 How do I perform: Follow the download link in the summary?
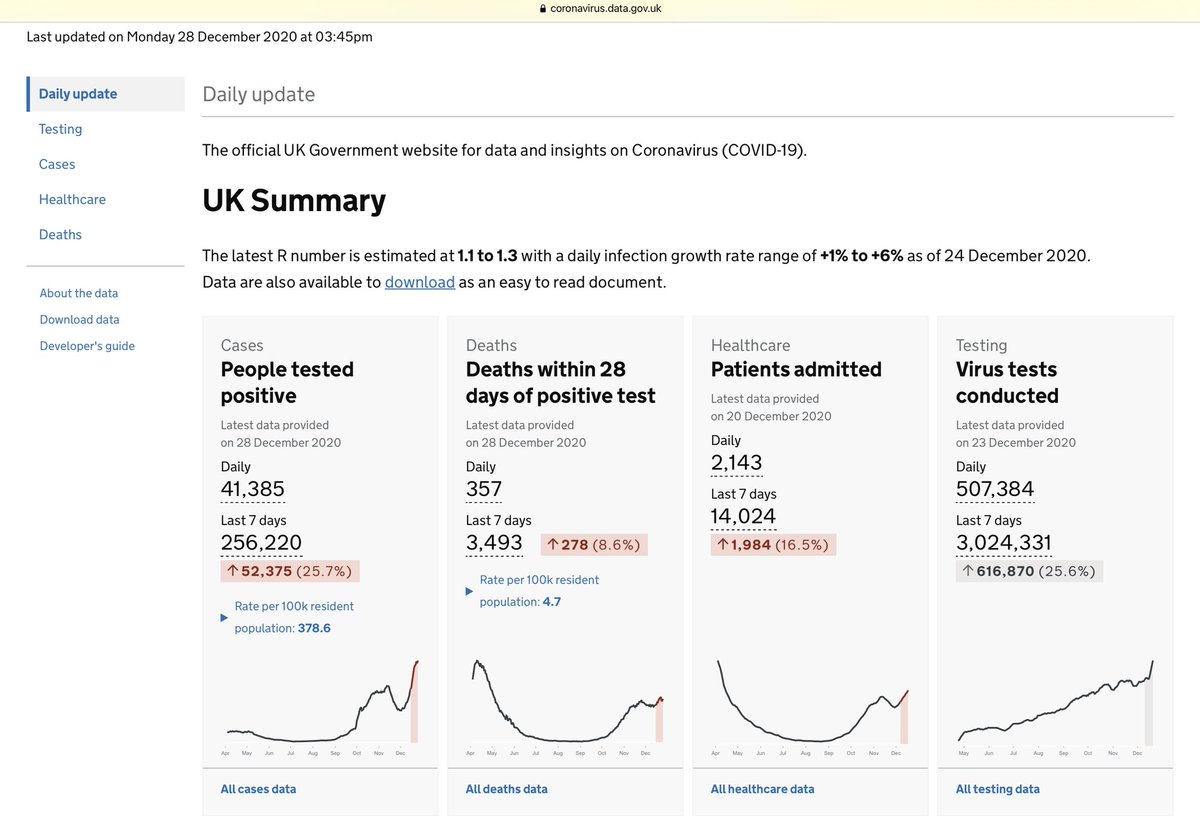coord(420,282)
